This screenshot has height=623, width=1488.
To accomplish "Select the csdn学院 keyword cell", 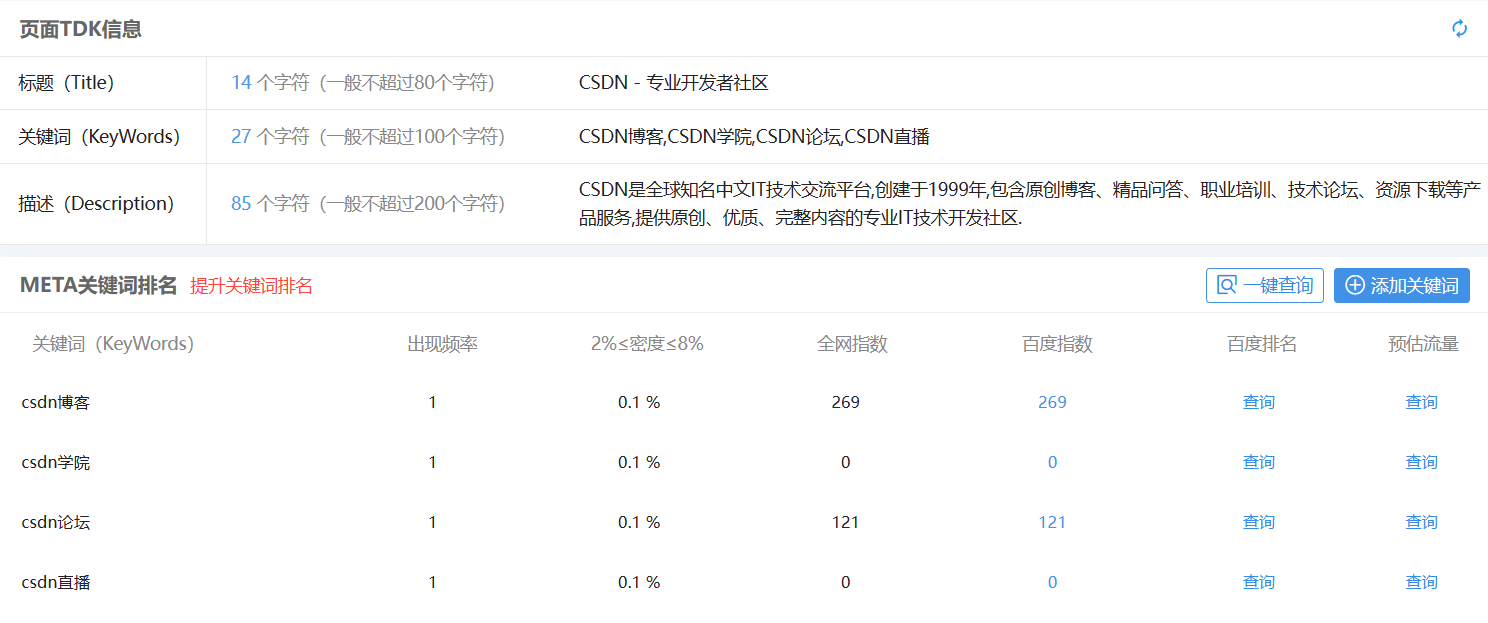I will (x=56, y=462).
